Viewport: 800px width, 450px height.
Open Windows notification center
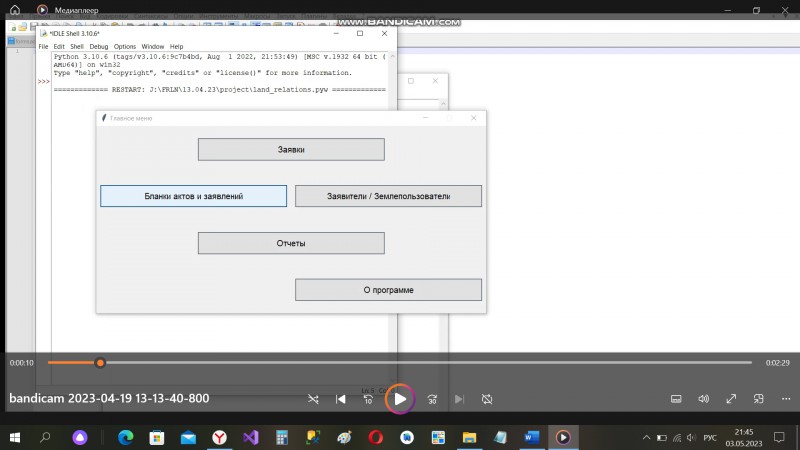tap(779, 438)
